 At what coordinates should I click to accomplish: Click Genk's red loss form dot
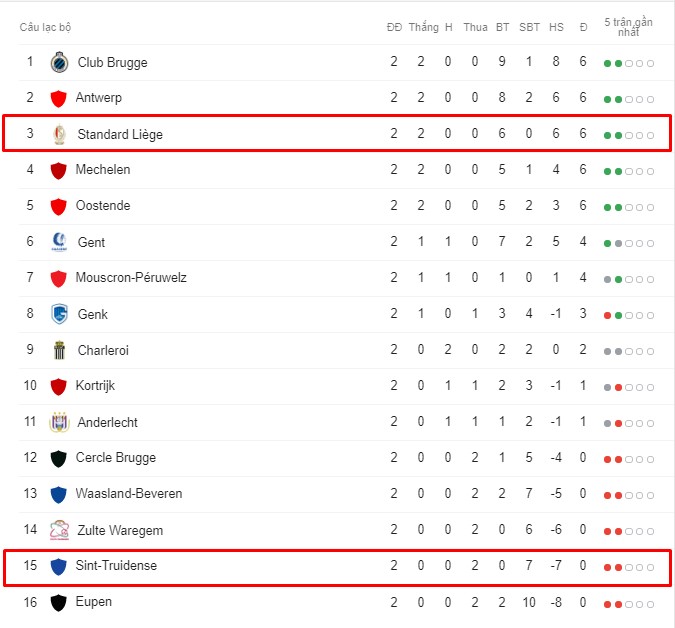[x=607, y=316]
